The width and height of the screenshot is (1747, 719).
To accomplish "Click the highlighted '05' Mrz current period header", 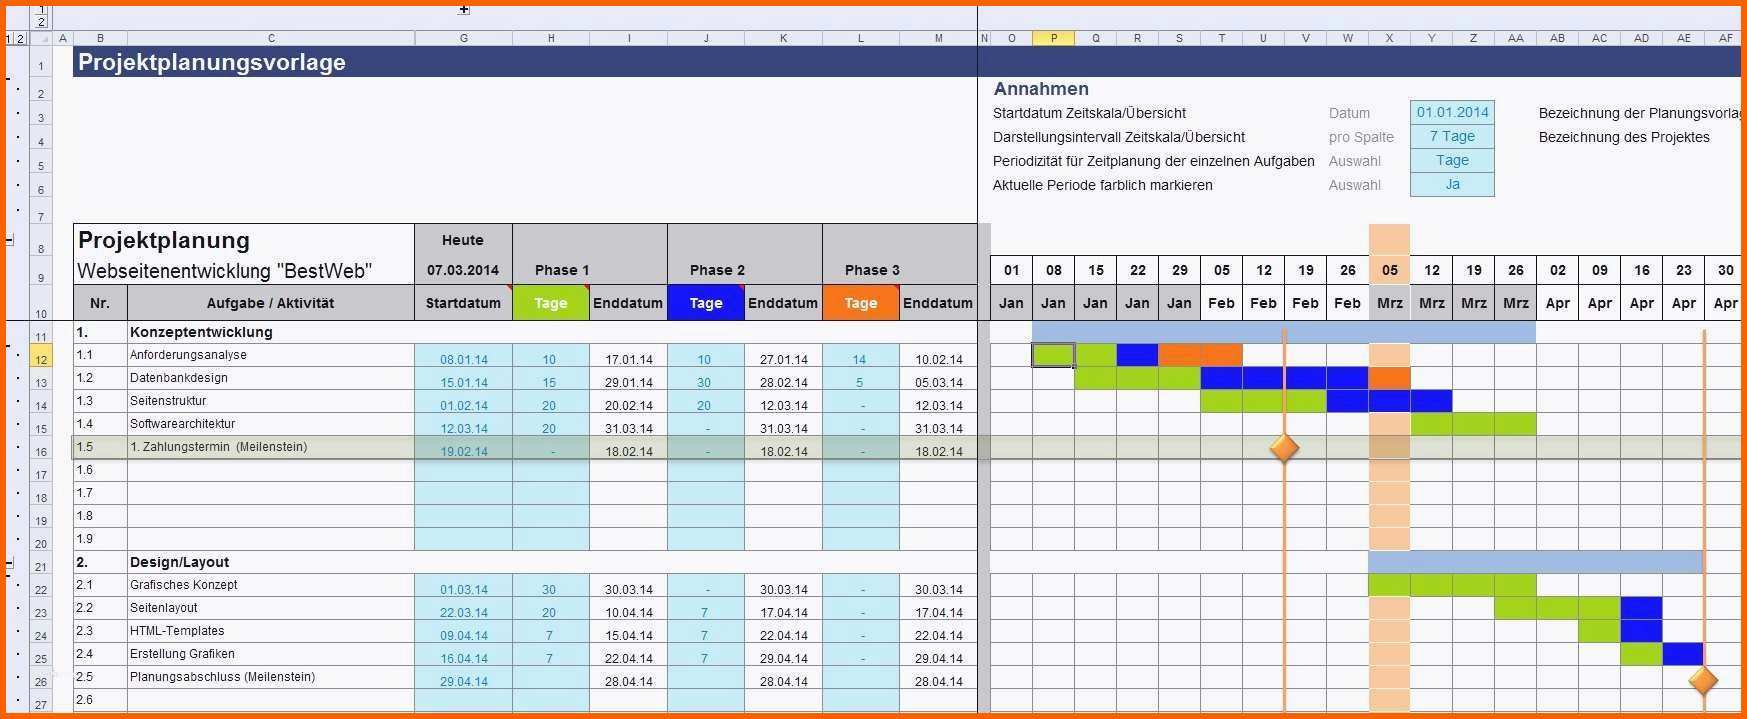I will (1389, 270).
